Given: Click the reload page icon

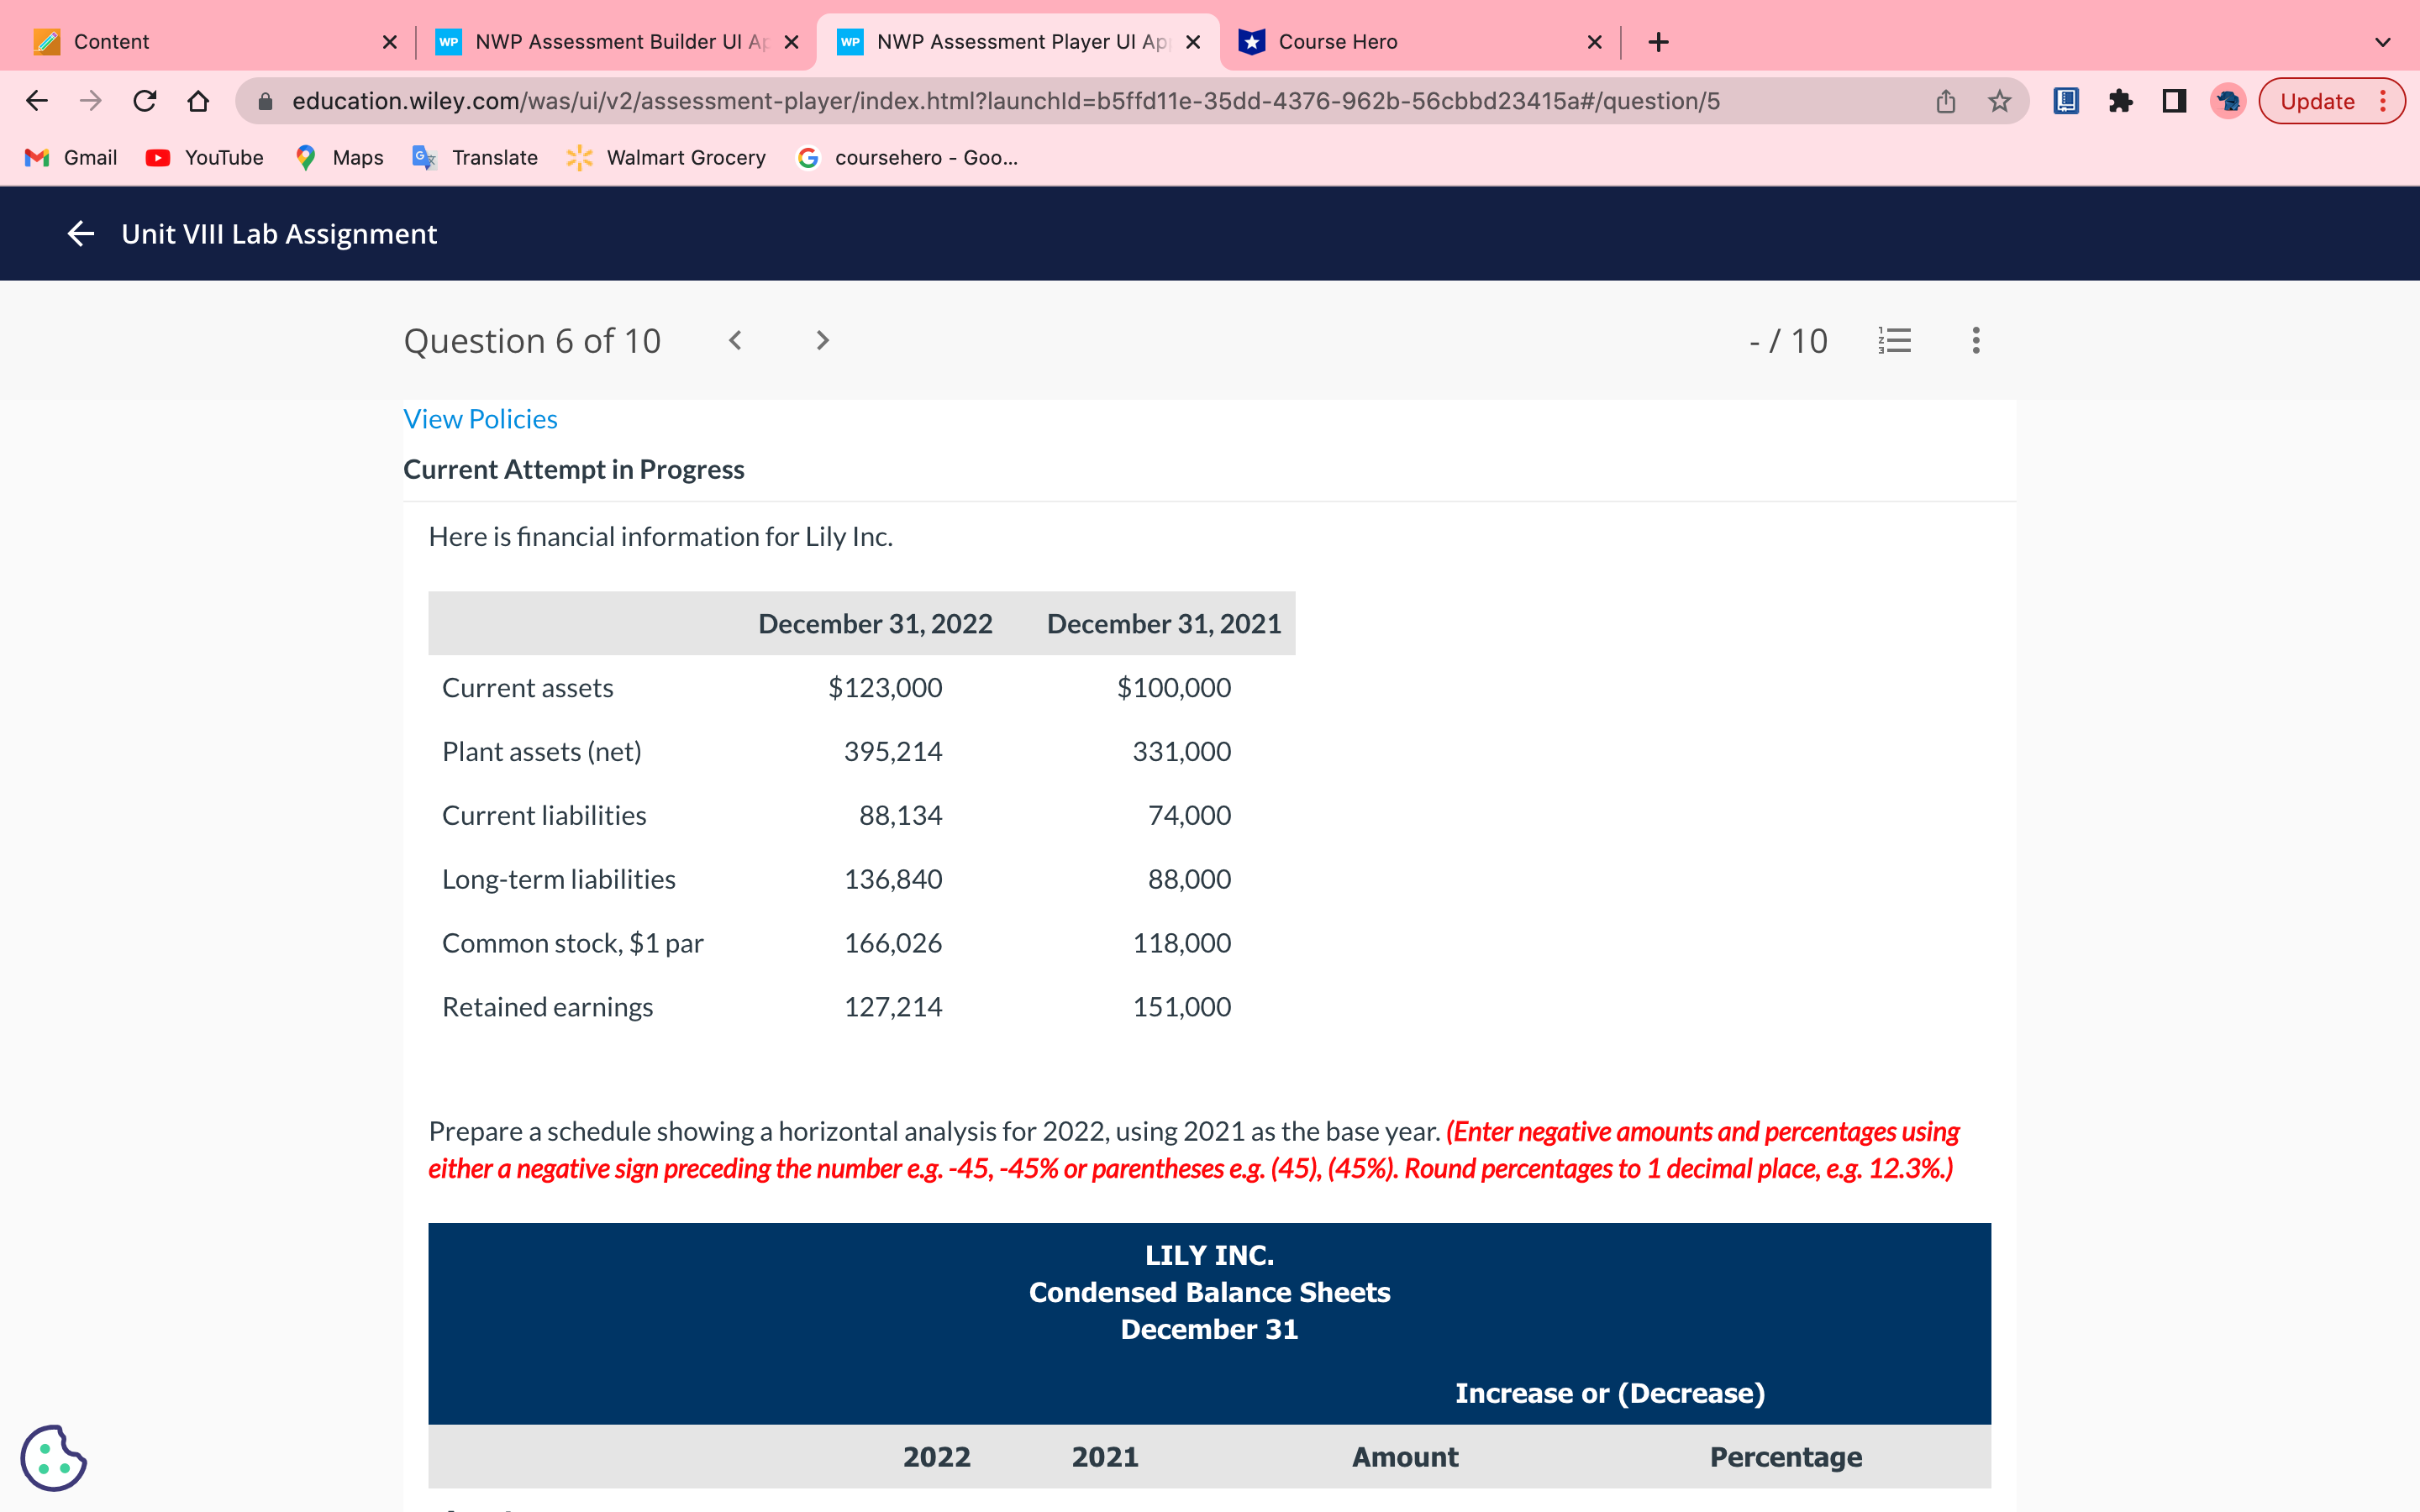Looking at the screenshot, I should [145, 100].
